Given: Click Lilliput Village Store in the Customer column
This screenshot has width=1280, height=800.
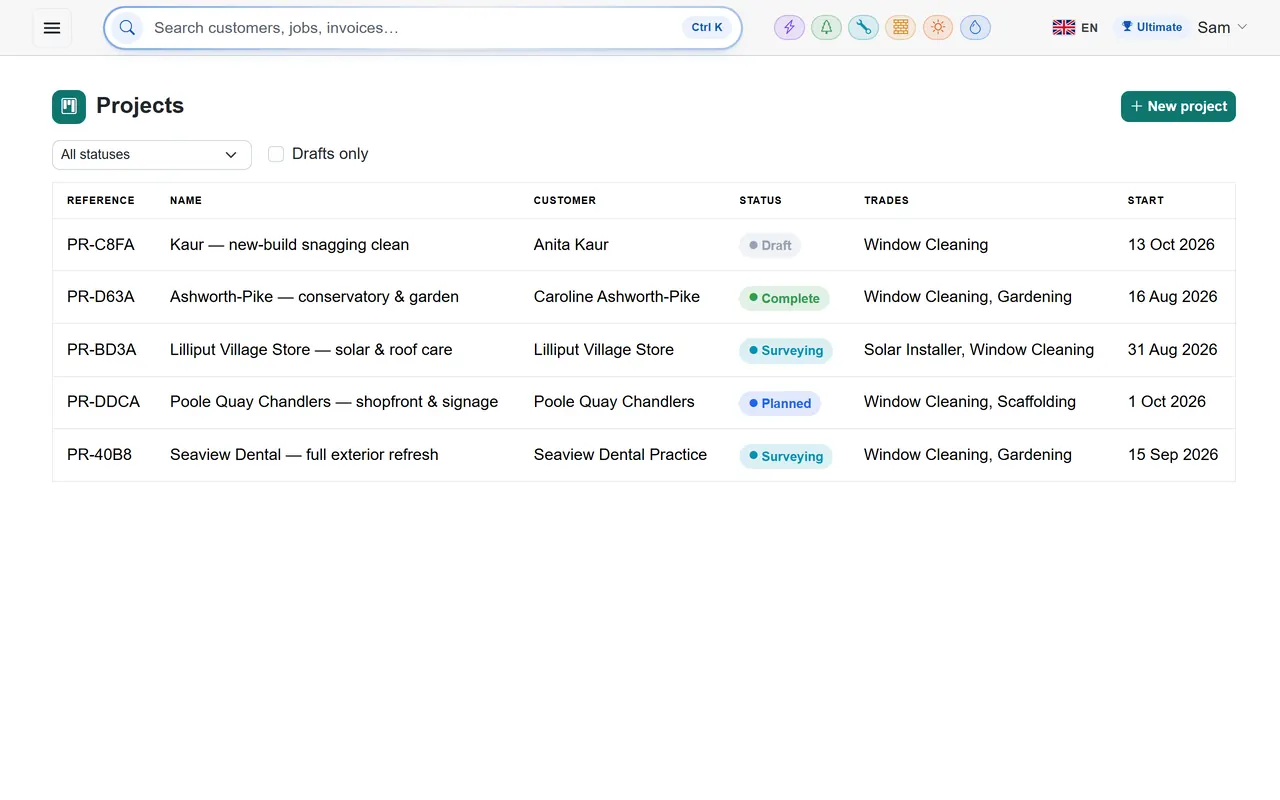Looking at the screenshot, I should tap(604, 350).
